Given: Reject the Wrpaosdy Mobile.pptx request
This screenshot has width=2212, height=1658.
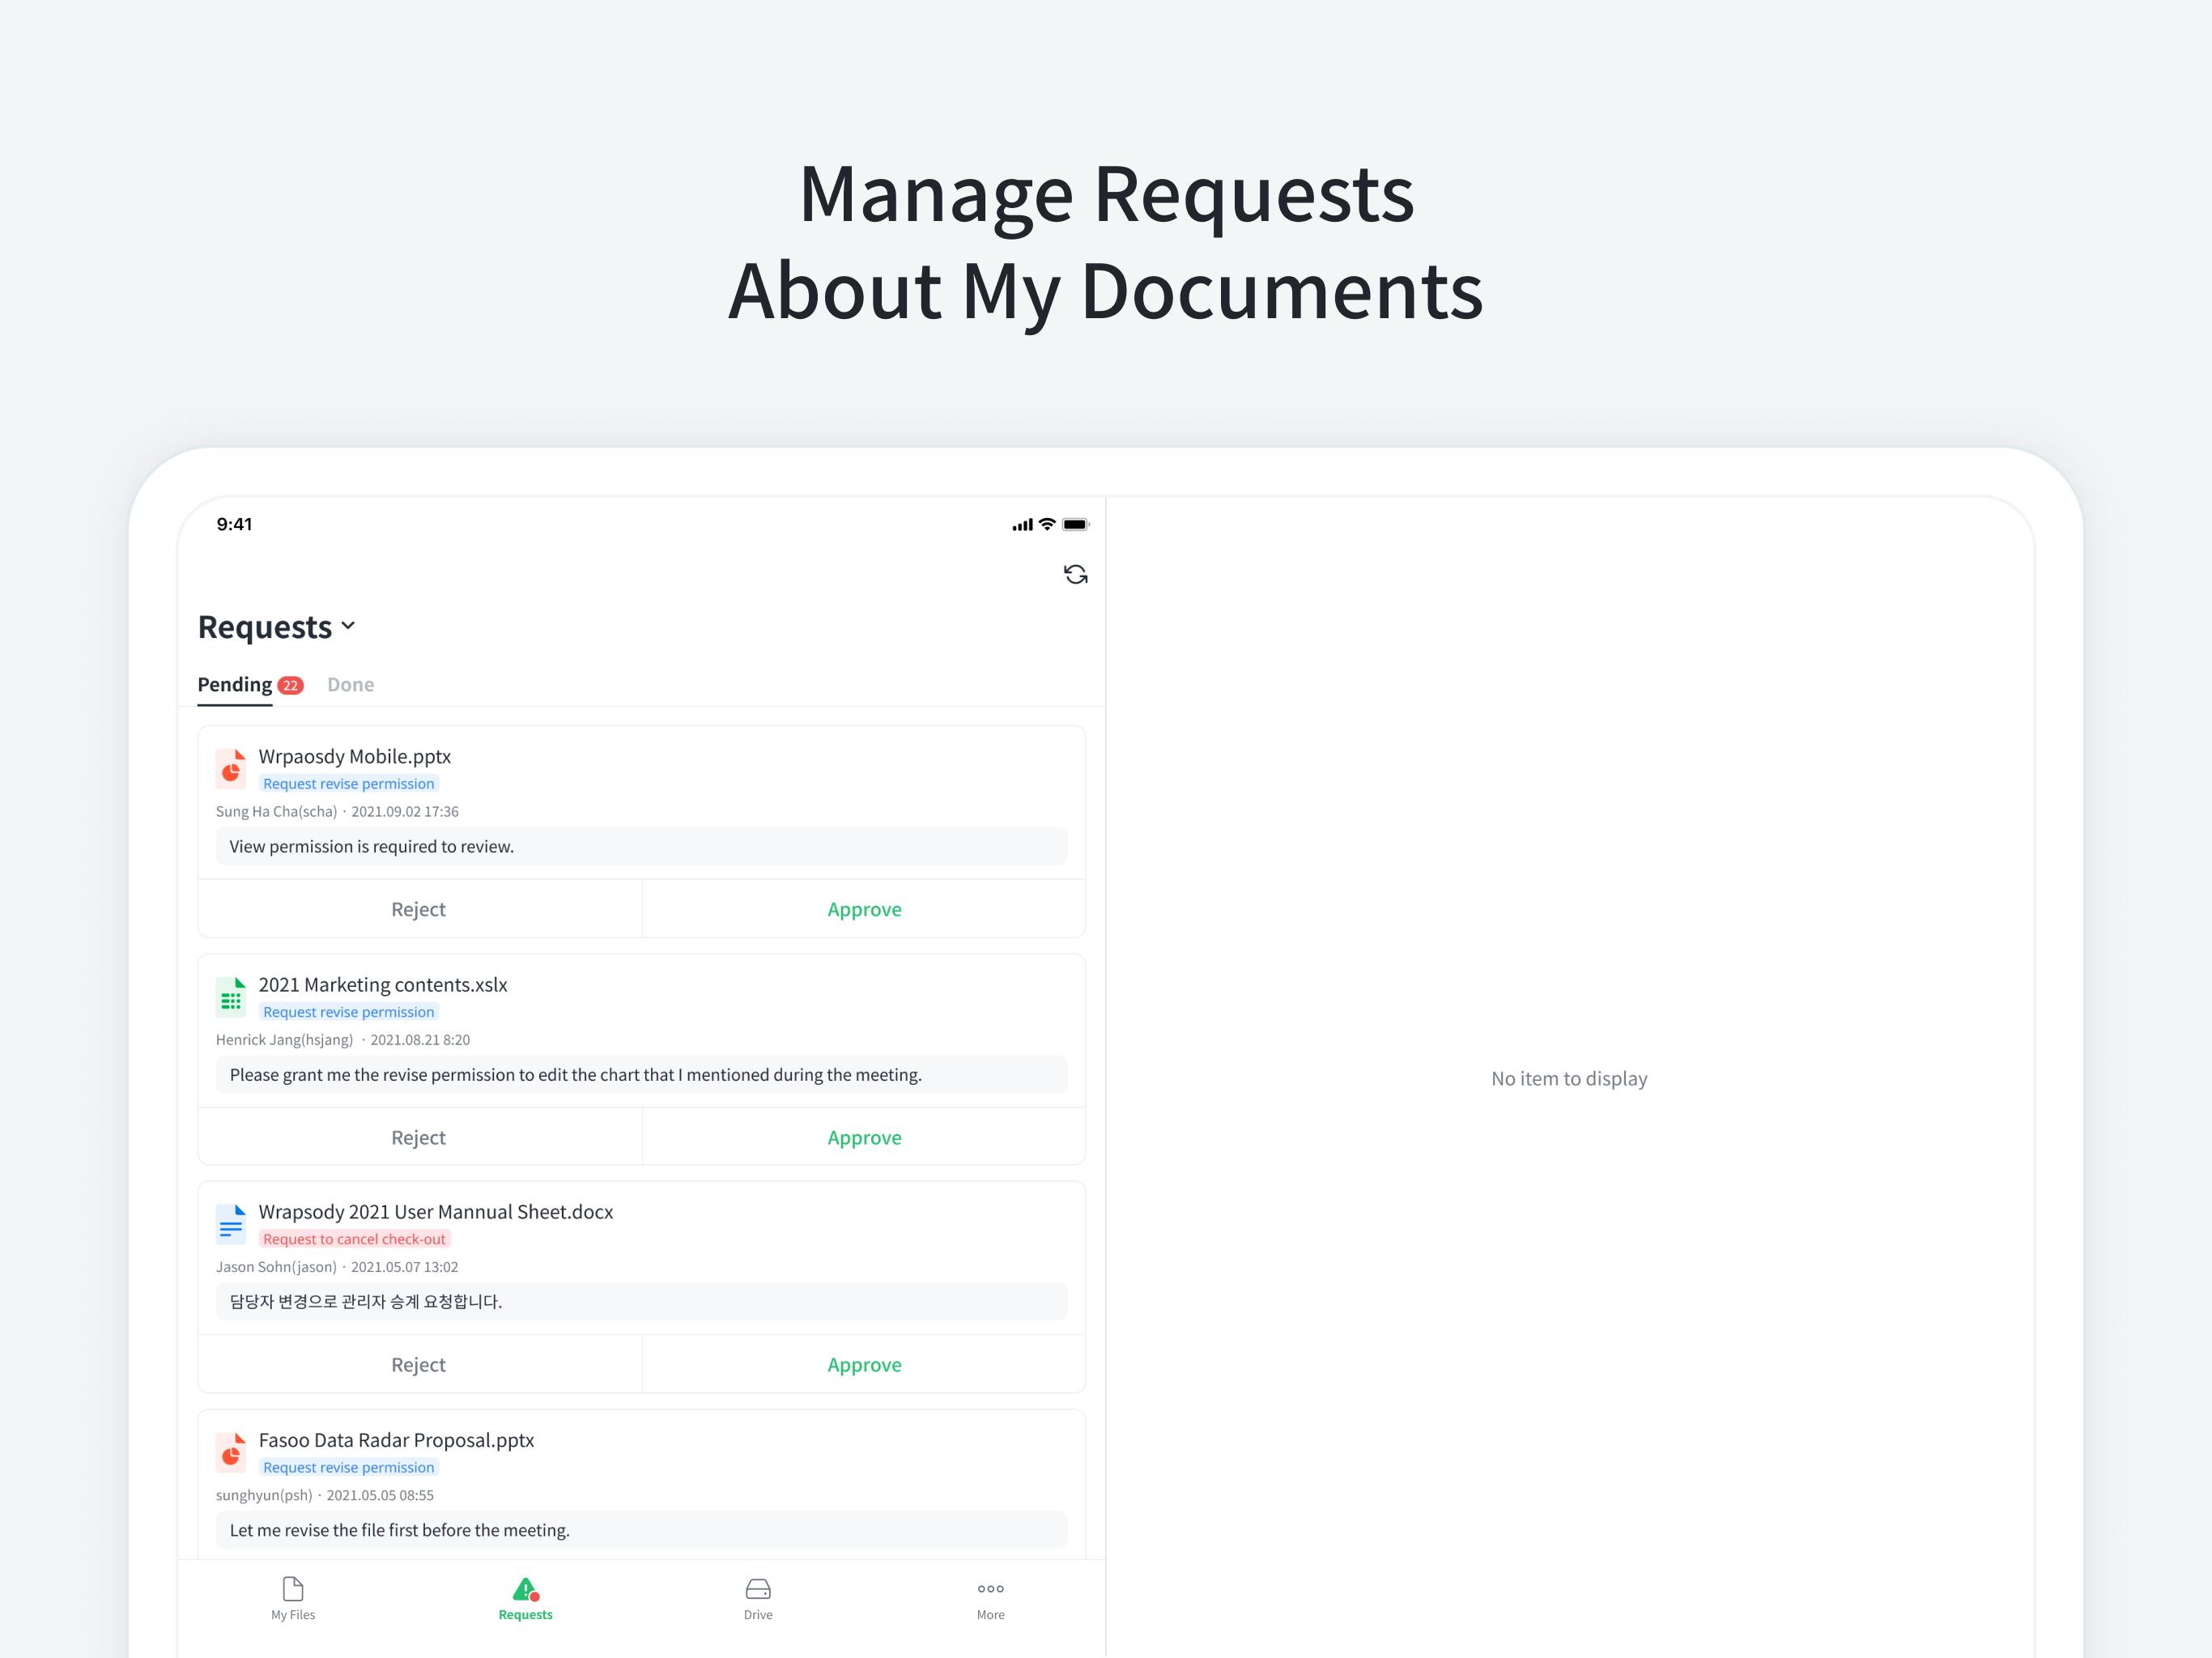Looking at the screenshot, I should [419, 909].
